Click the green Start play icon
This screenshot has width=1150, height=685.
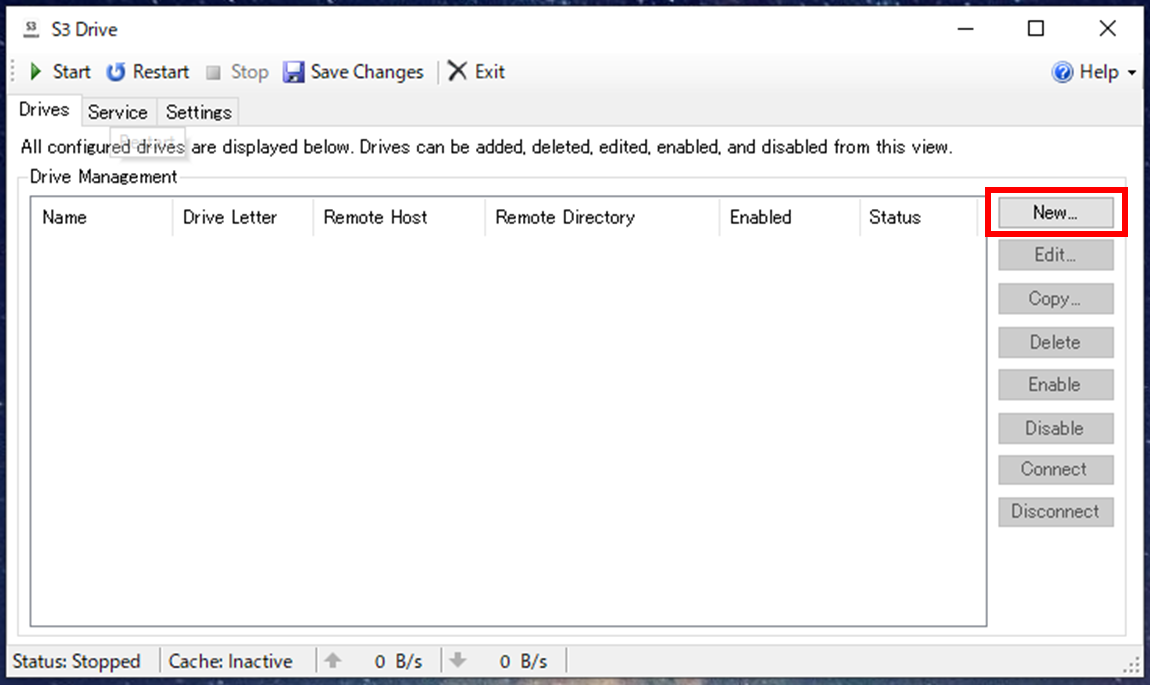(35, 72)
